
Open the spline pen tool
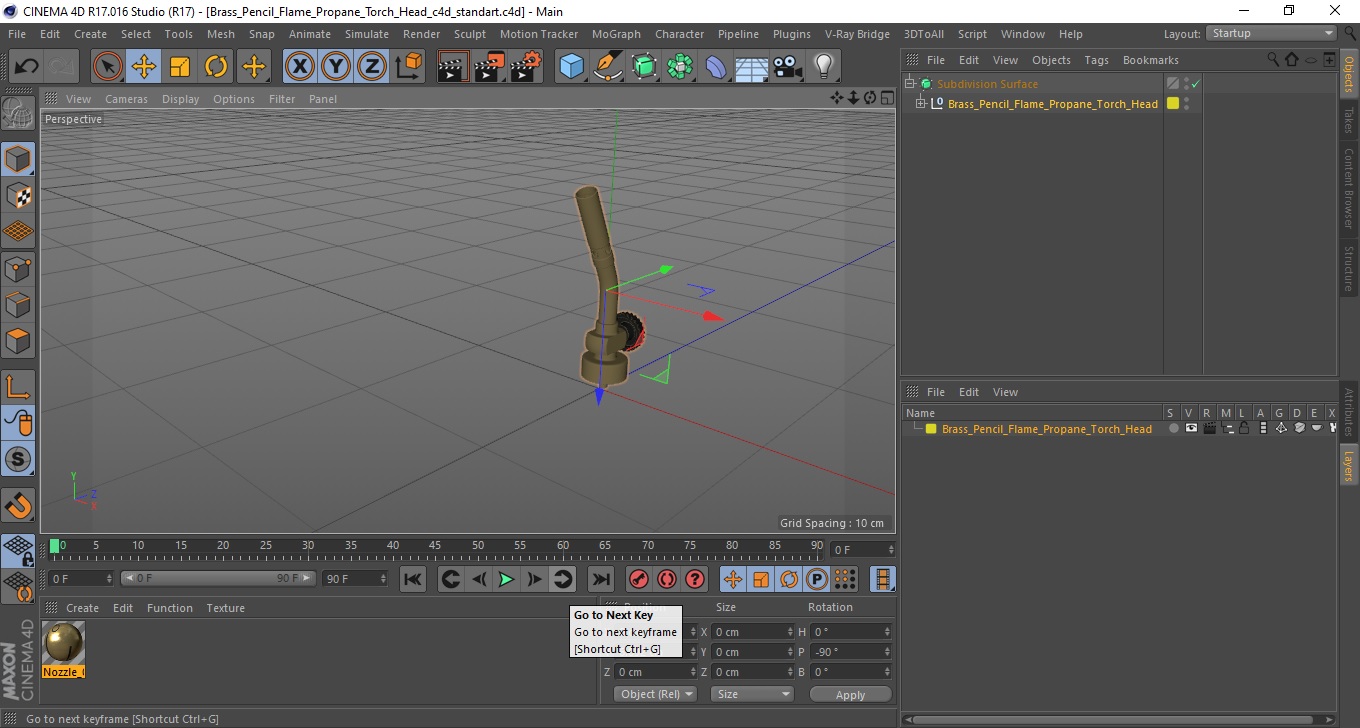coord(608,67)
